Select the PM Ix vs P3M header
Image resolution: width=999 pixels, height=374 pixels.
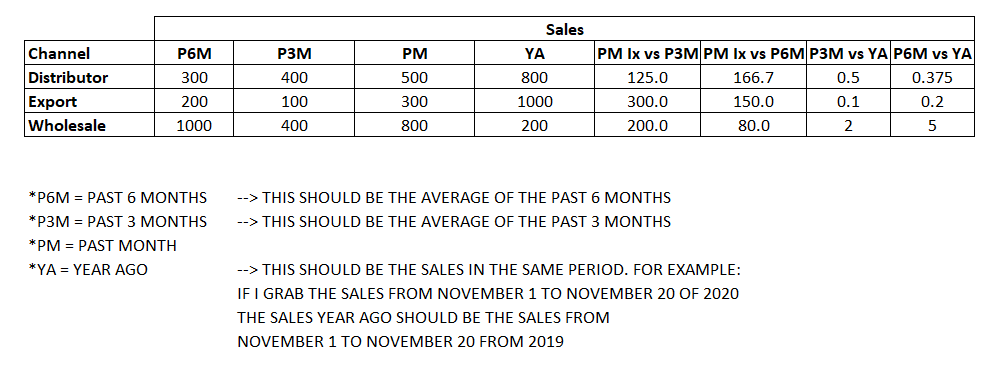point(647,54)
